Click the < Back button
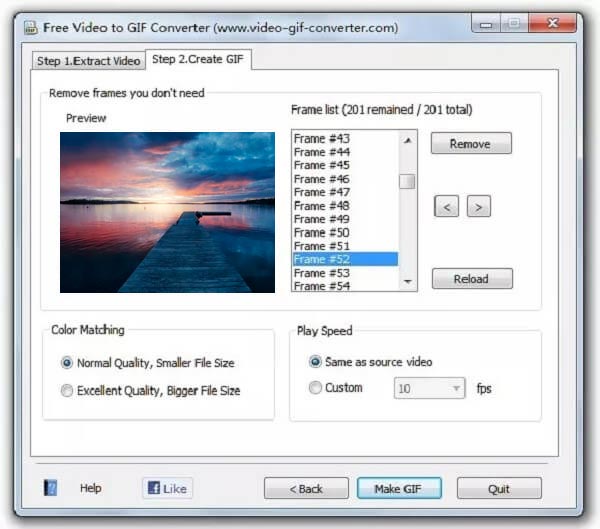 (x=306, y=488)
